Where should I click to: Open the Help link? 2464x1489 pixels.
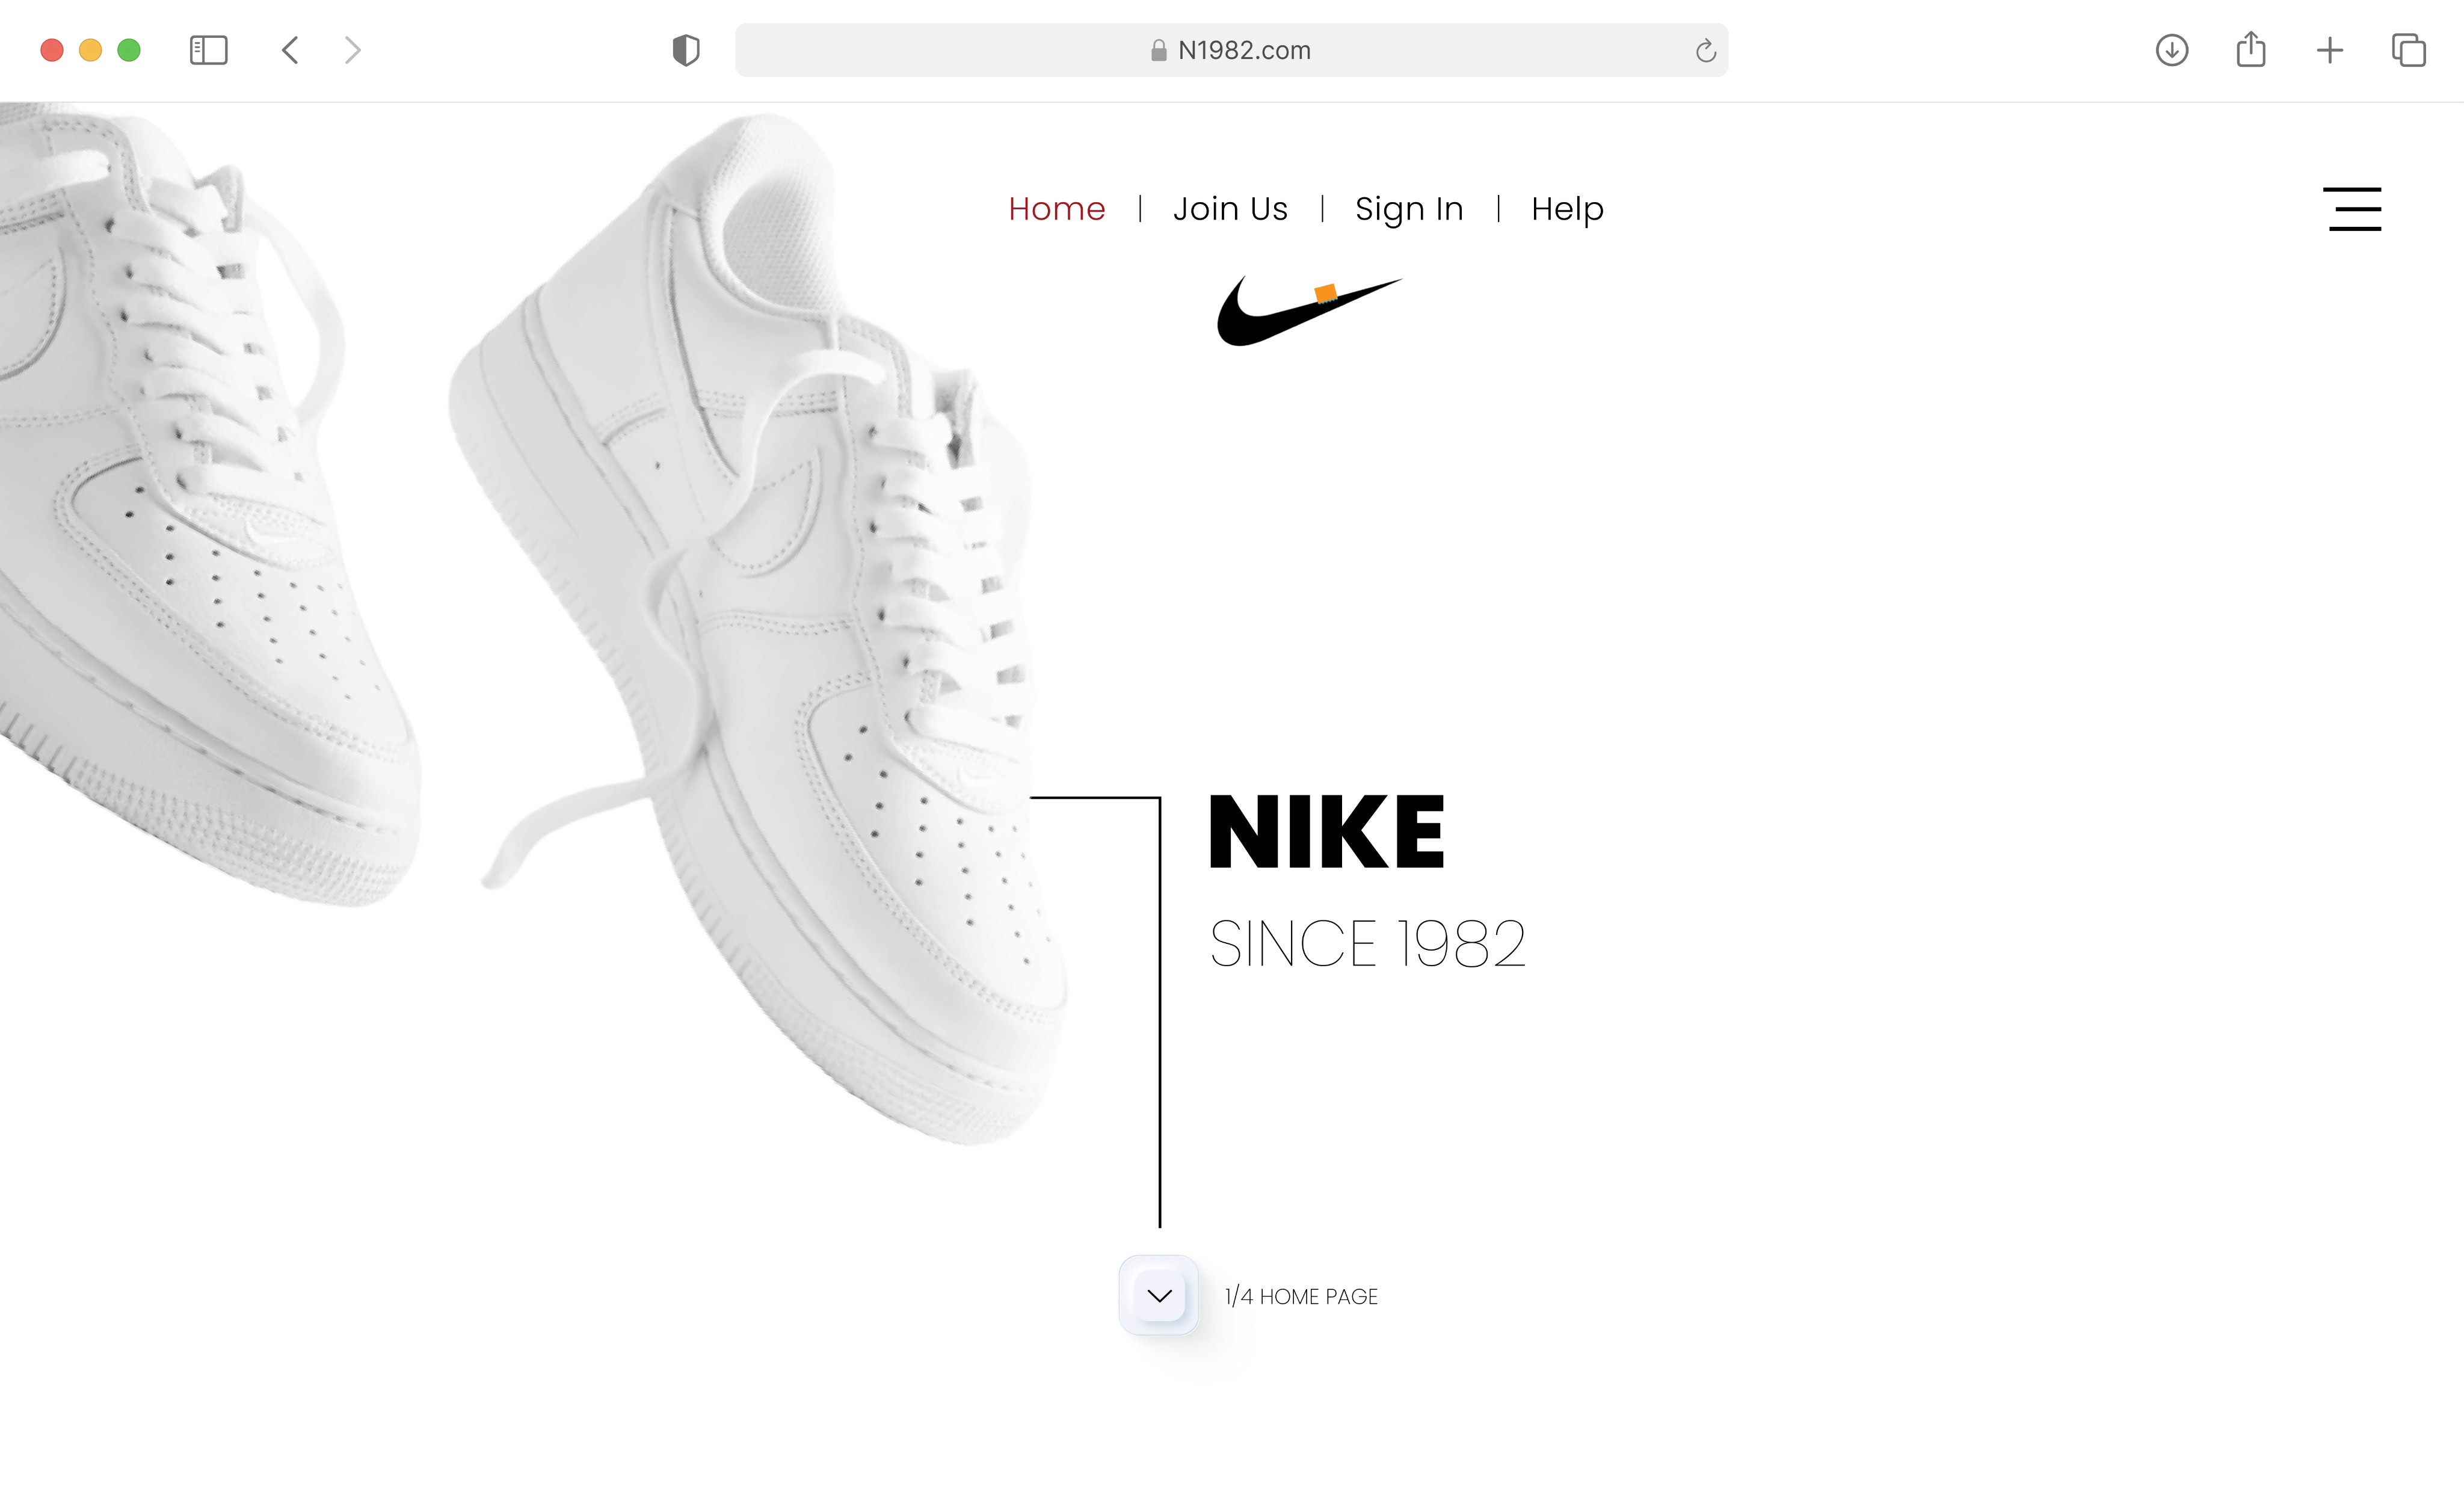click(1567, 209)
